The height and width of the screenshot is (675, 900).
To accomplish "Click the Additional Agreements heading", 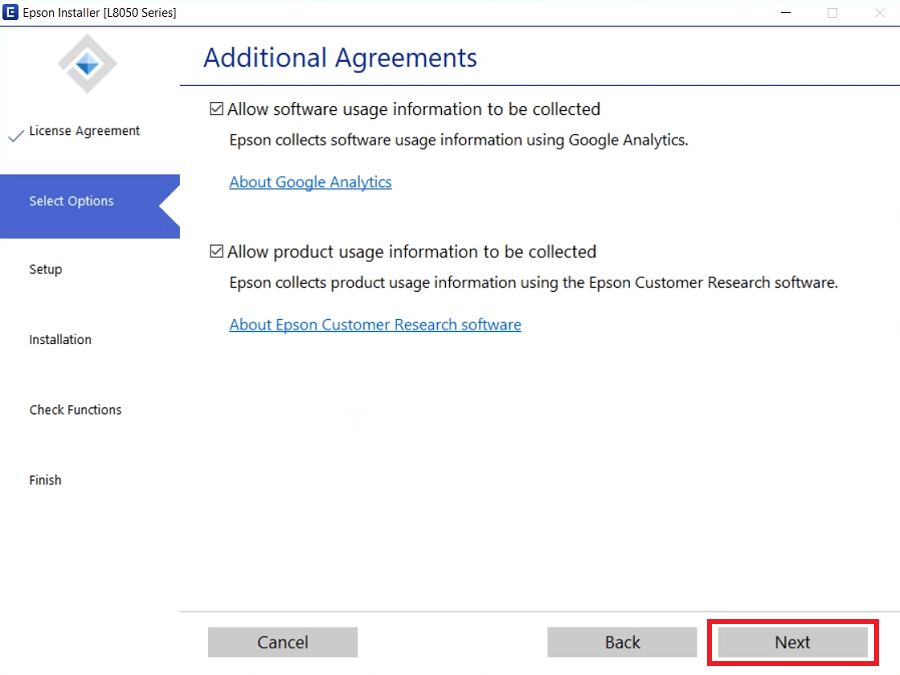I will coord(340,58).
